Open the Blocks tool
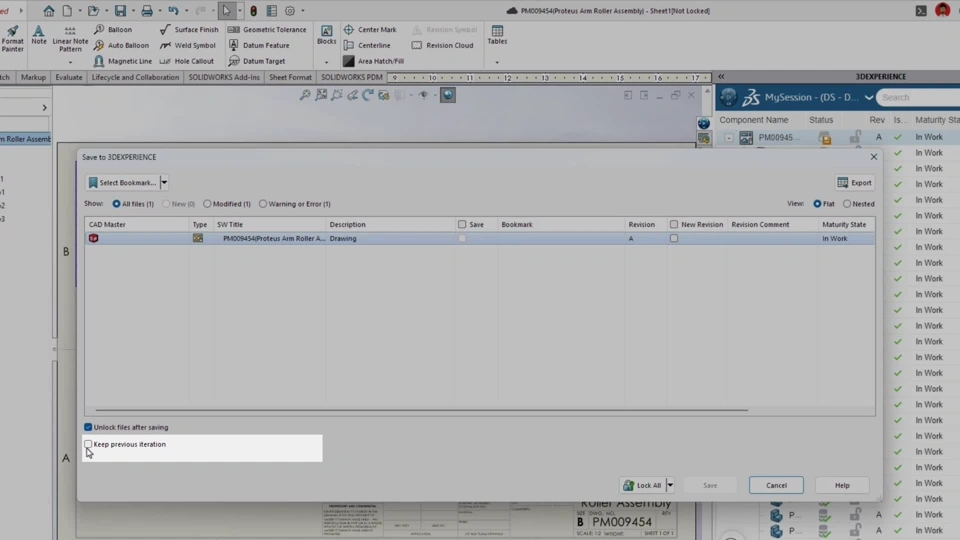 pyautogui.click(x=326, y=35)
